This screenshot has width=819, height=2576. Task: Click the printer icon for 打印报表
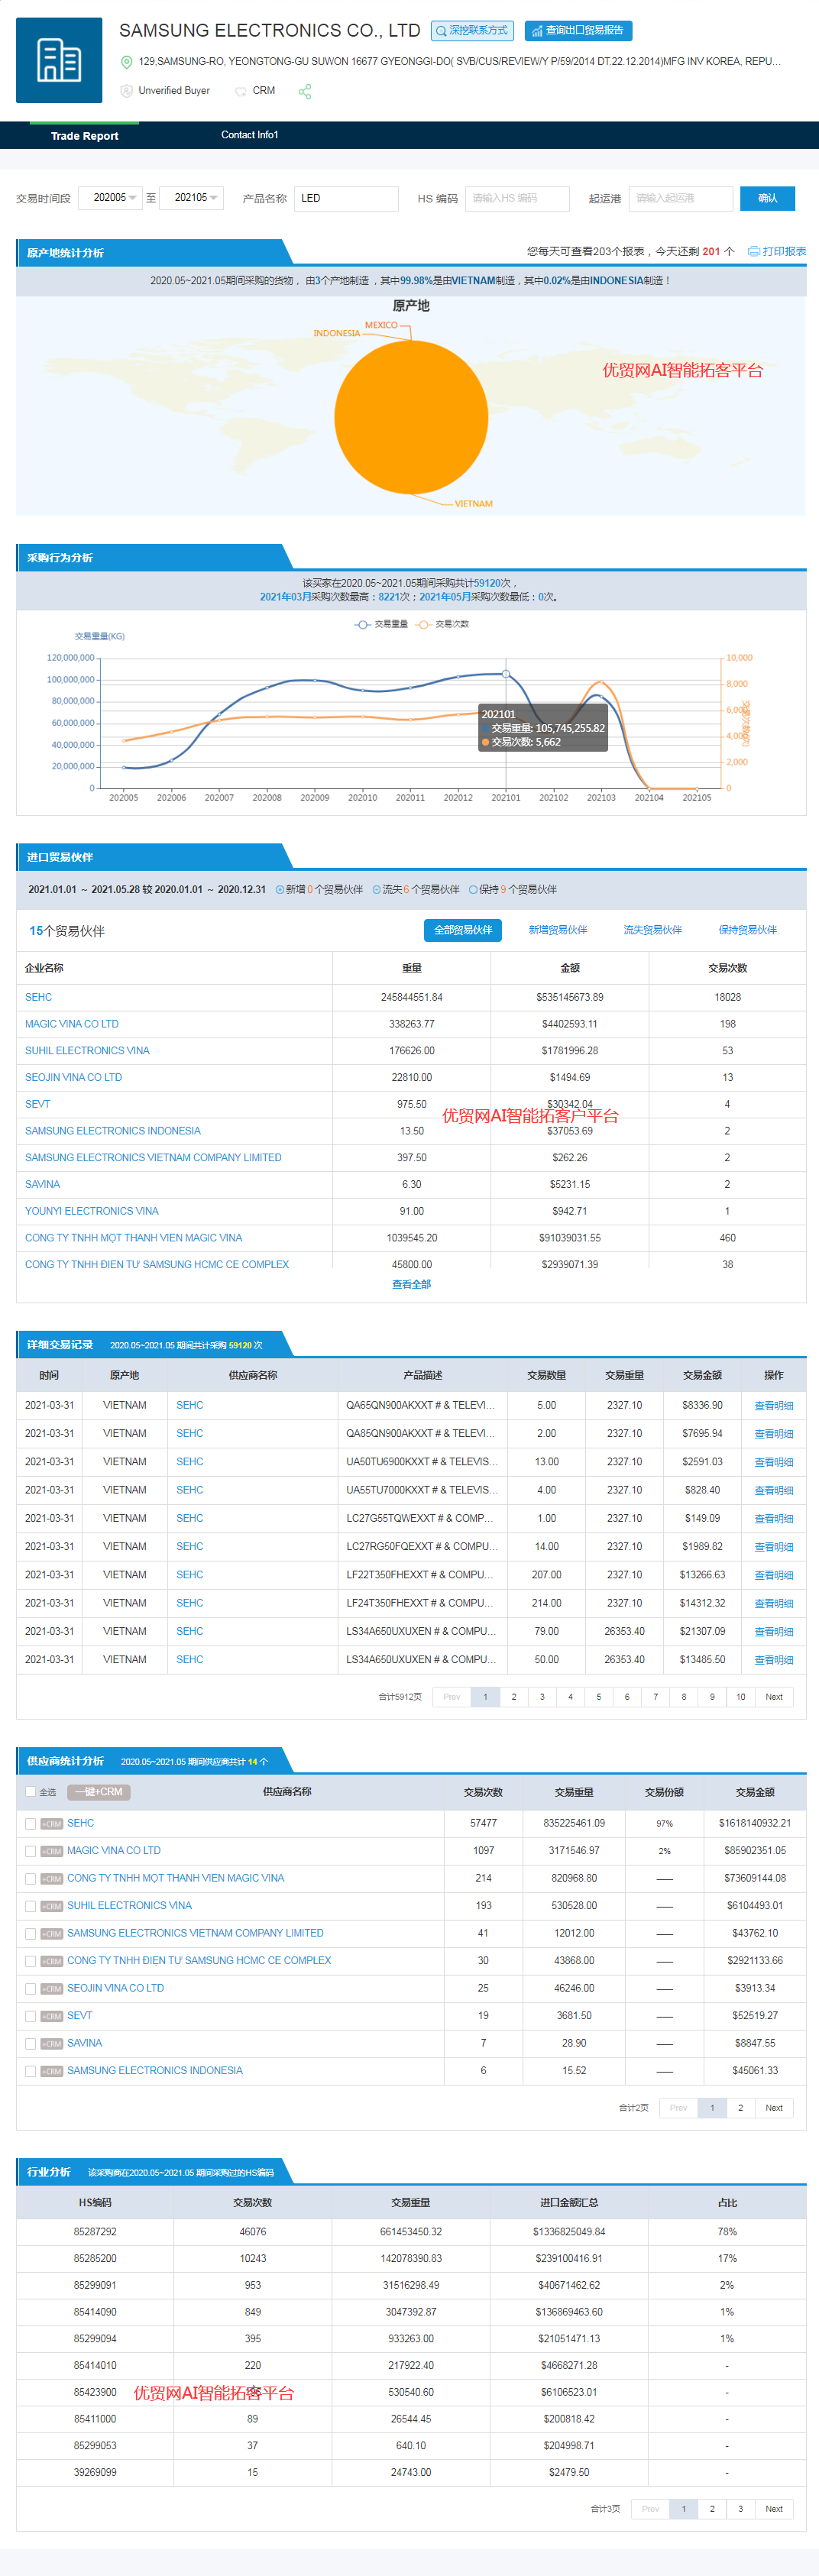(754, 251)
